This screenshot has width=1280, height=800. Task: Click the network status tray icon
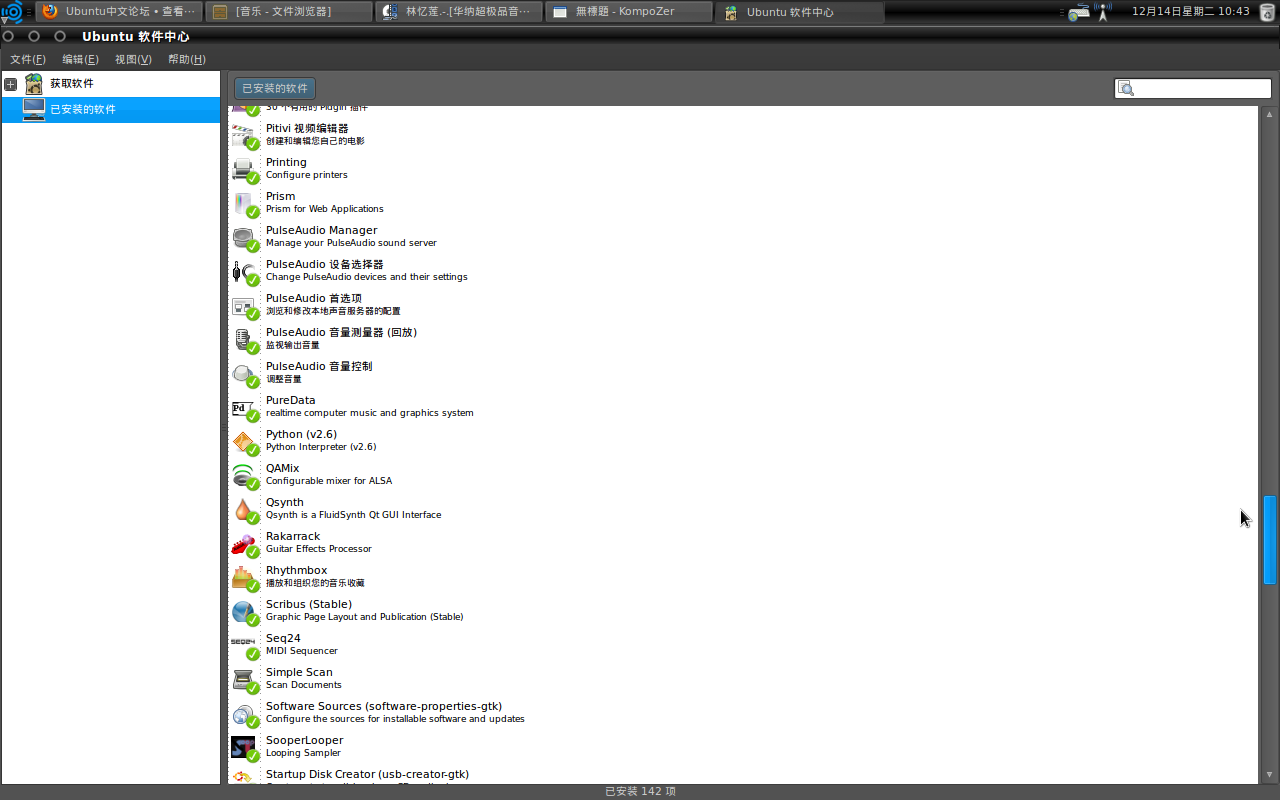point(1103,12)
